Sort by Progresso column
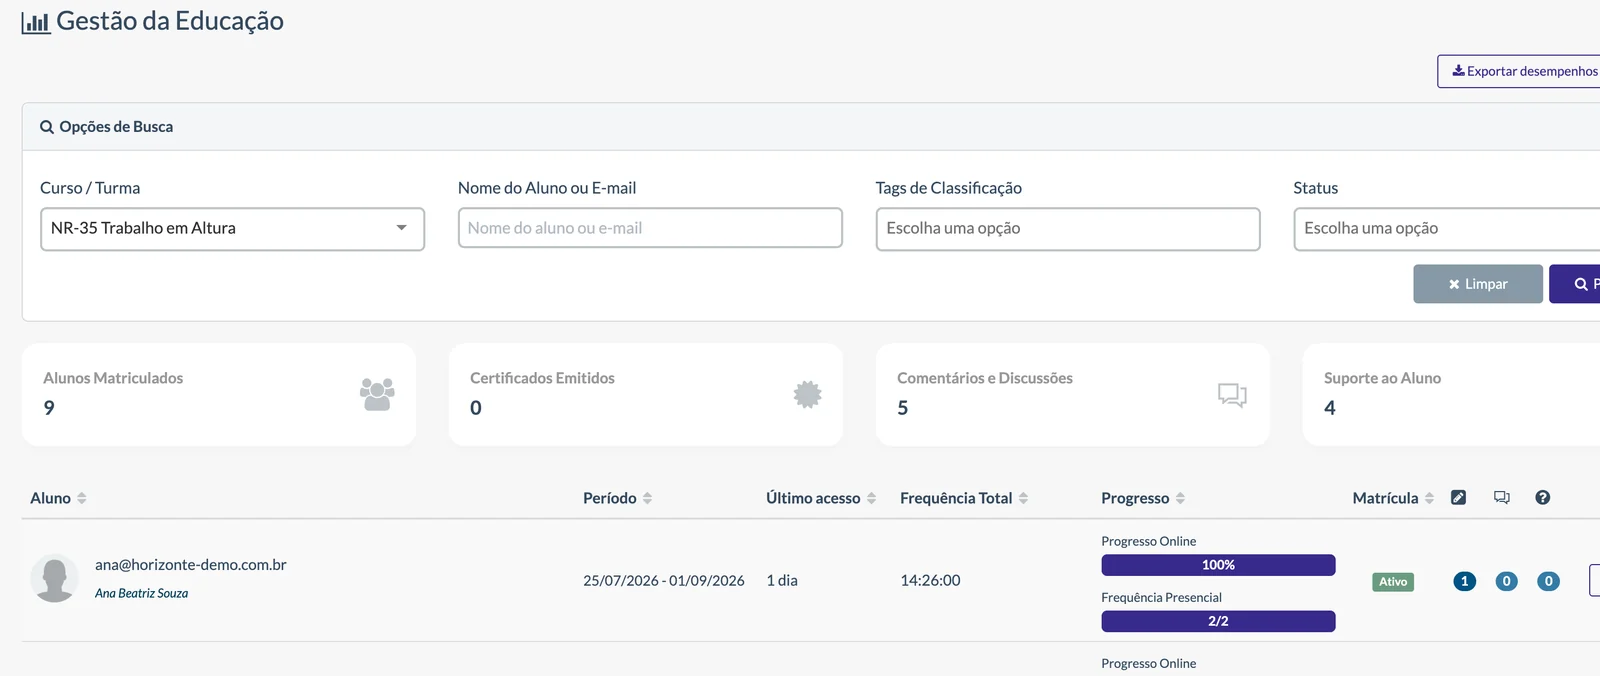Viewport: 1600px width, 676px height. (x=1143, y=498)
